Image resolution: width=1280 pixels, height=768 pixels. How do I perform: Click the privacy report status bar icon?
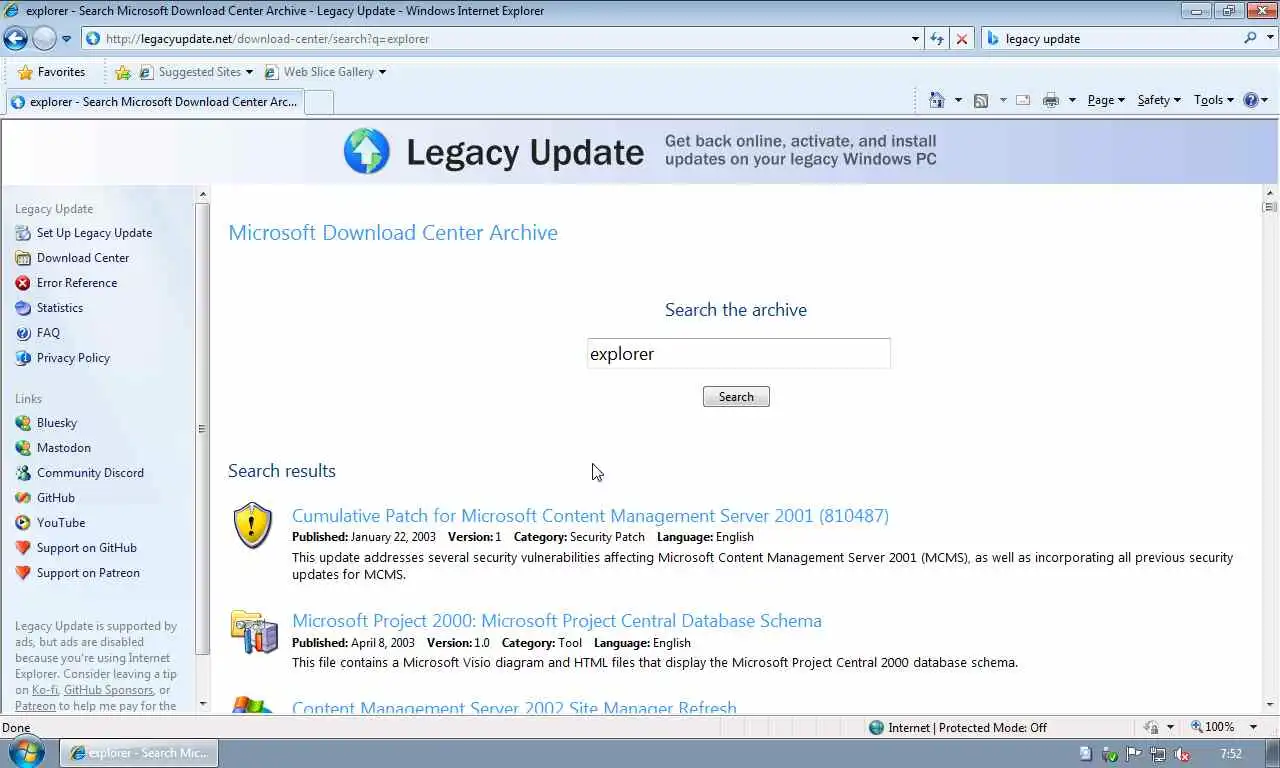(1152, 728)
